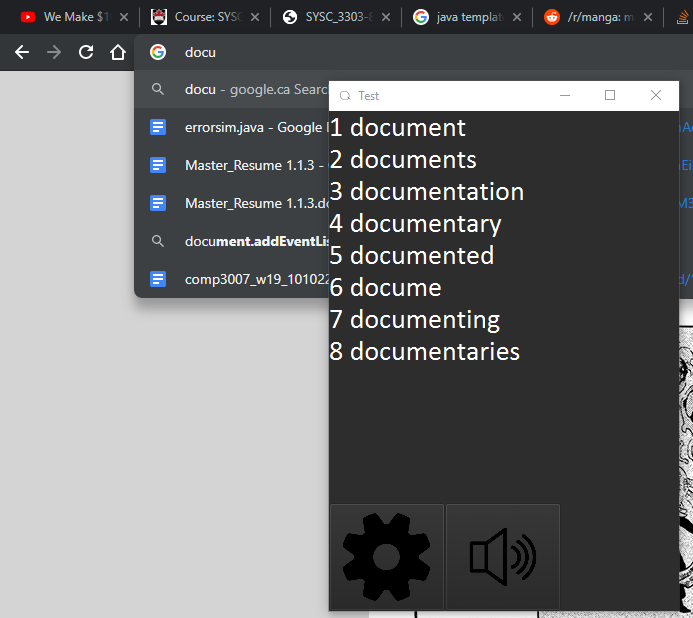
Task: Choose suggestion '3 documentation'
Action: (427, 191)
